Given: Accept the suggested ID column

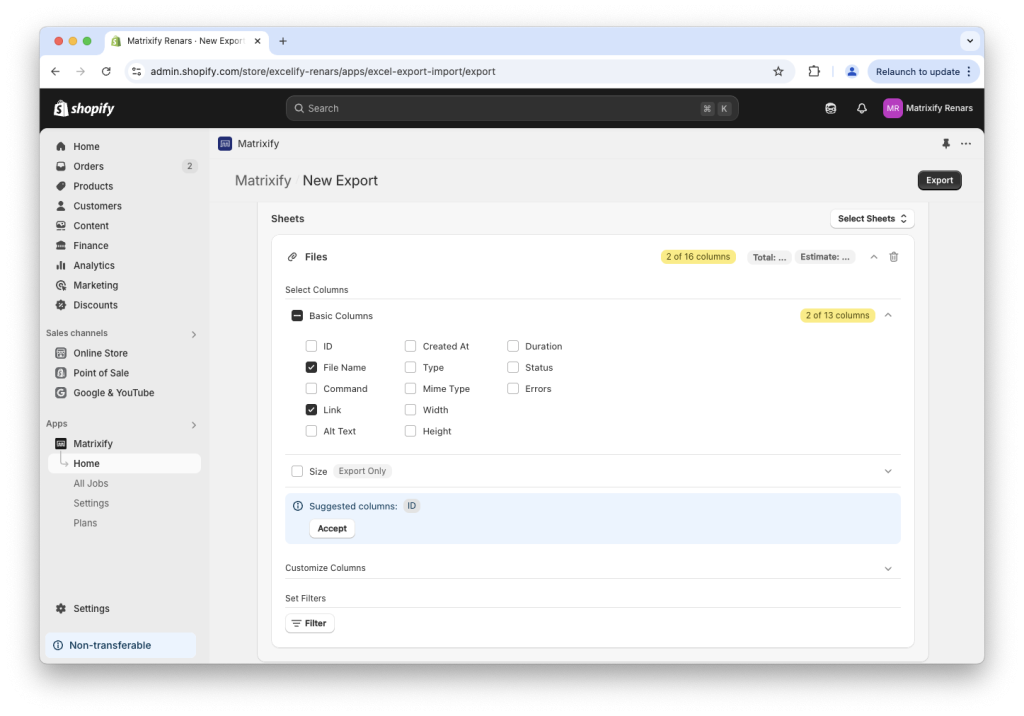Looking at the screenshot, I should click(331, 528).
